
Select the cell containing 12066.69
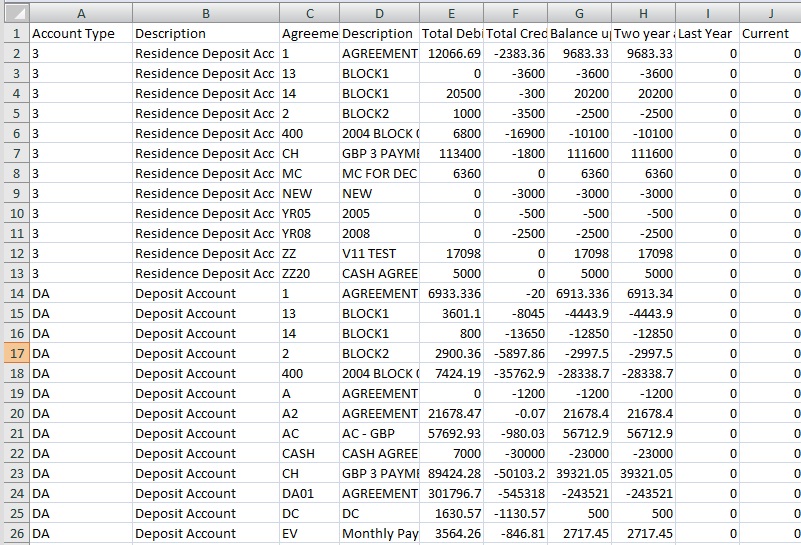(452, 54)
